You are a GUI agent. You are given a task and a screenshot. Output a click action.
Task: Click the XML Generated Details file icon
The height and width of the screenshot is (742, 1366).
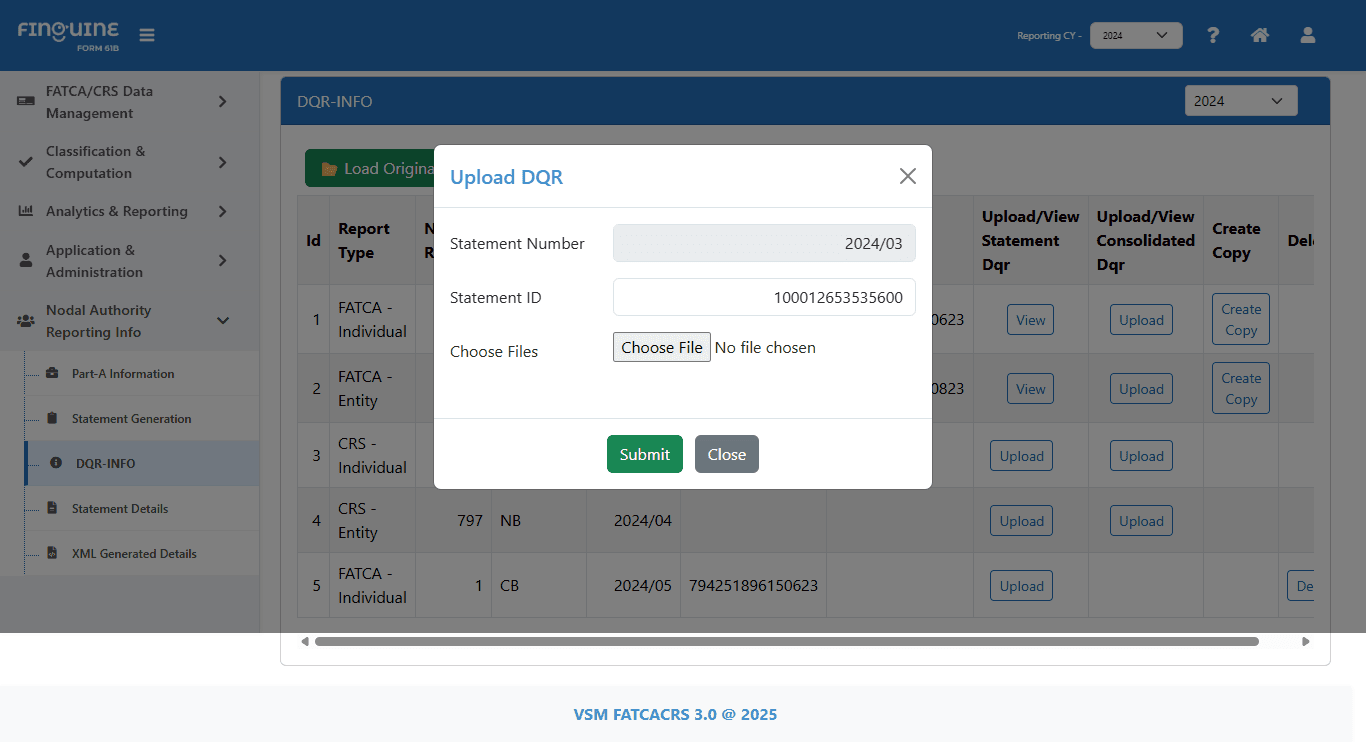point(52,554)
